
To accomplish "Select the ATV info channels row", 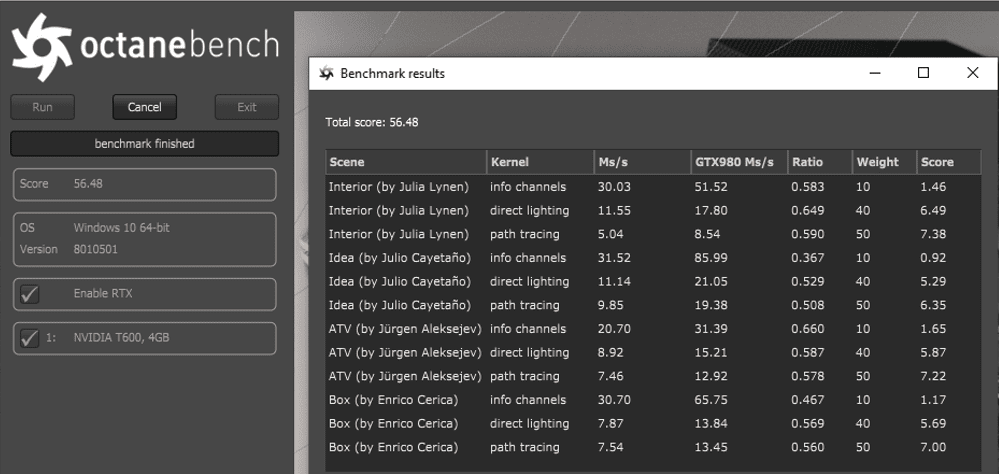I will point(653,329).
